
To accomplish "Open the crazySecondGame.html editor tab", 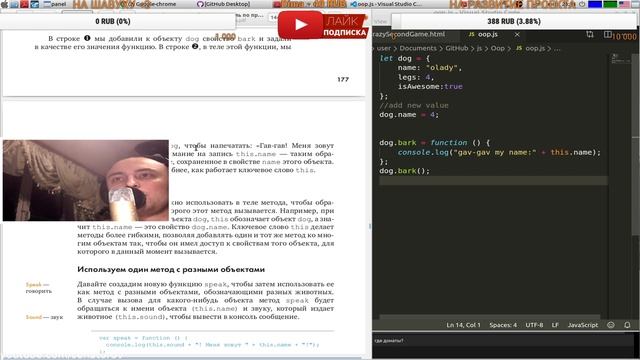I will pos(409,34).
